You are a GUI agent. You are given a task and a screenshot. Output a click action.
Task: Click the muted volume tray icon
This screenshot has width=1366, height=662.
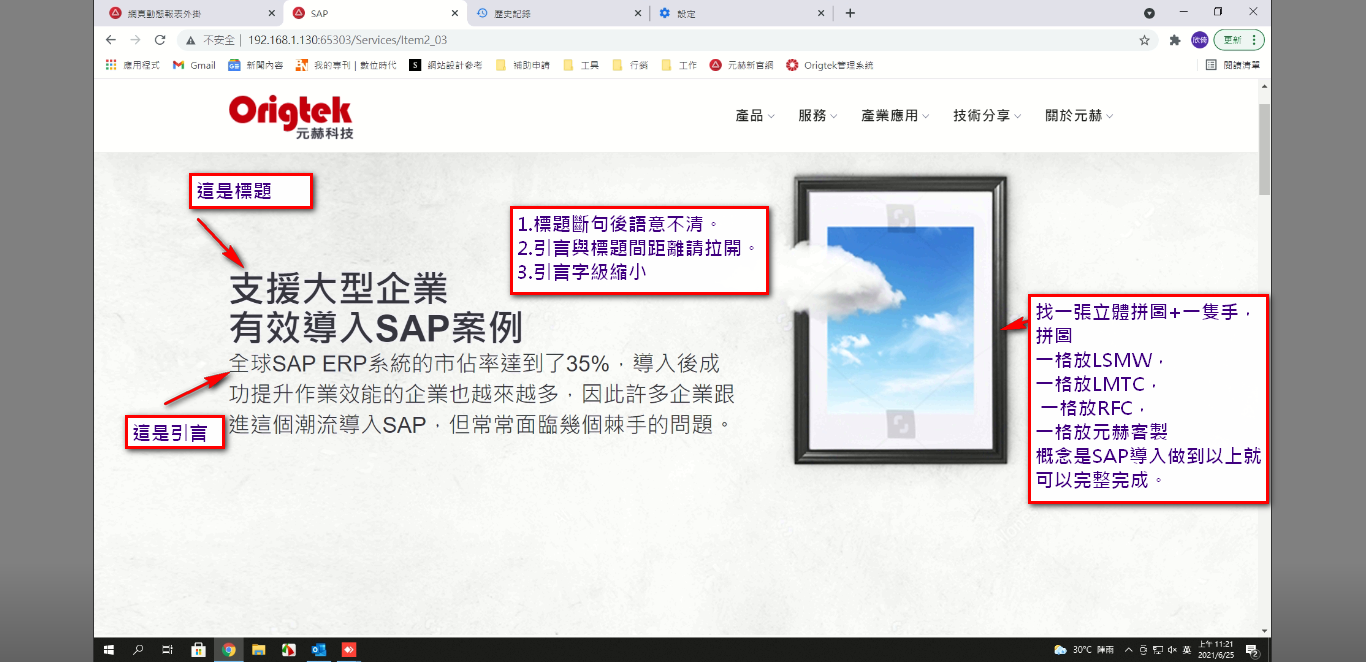click(1172, 650)
